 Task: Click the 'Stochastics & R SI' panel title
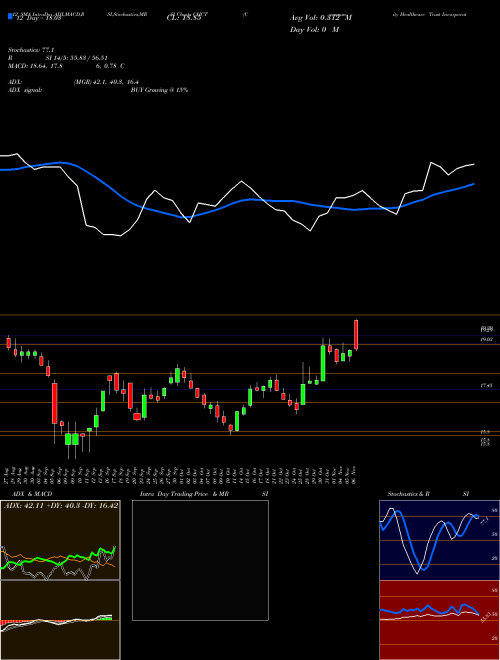point(428,494)
